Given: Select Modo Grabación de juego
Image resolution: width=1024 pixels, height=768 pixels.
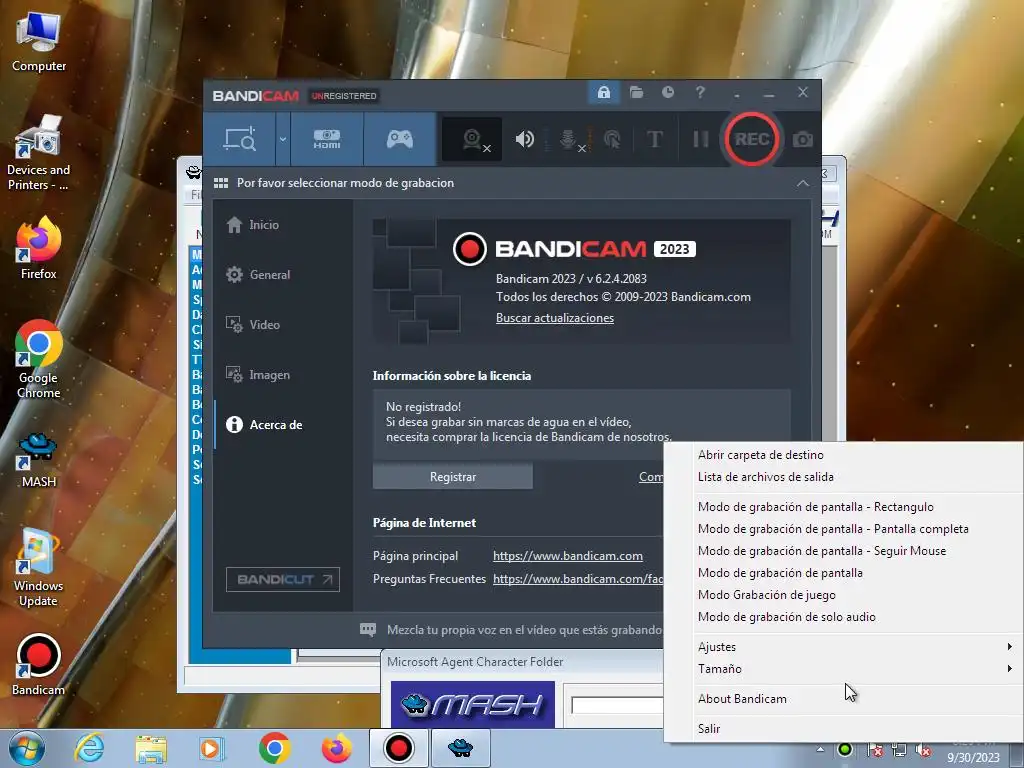Looking at the screenshot, I should tap(766, 595).
